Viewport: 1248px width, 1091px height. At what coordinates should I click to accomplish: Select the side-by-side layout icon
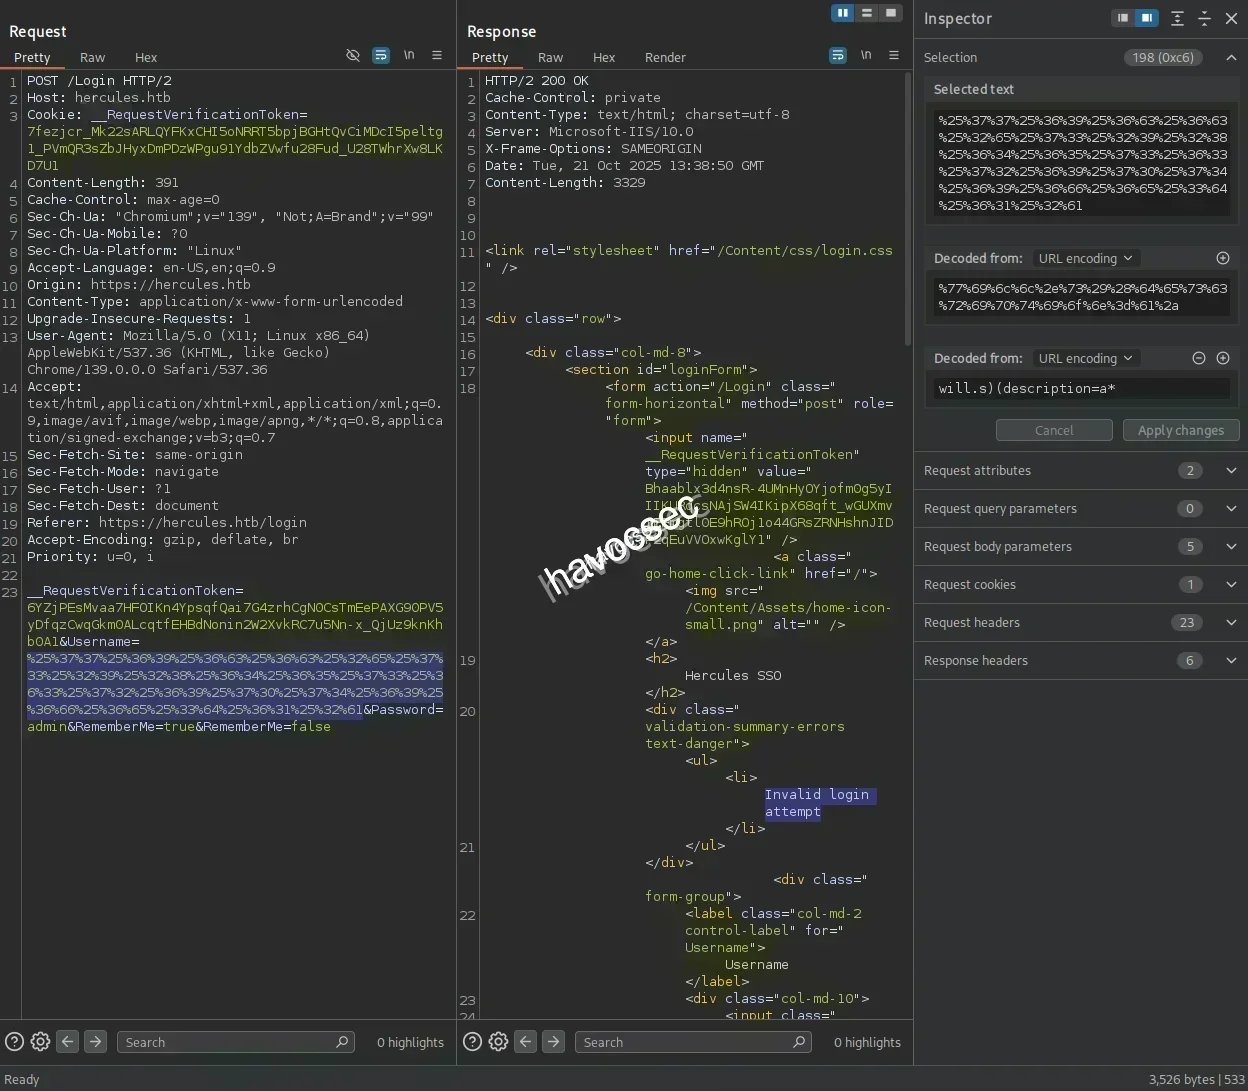pos(843,13)
